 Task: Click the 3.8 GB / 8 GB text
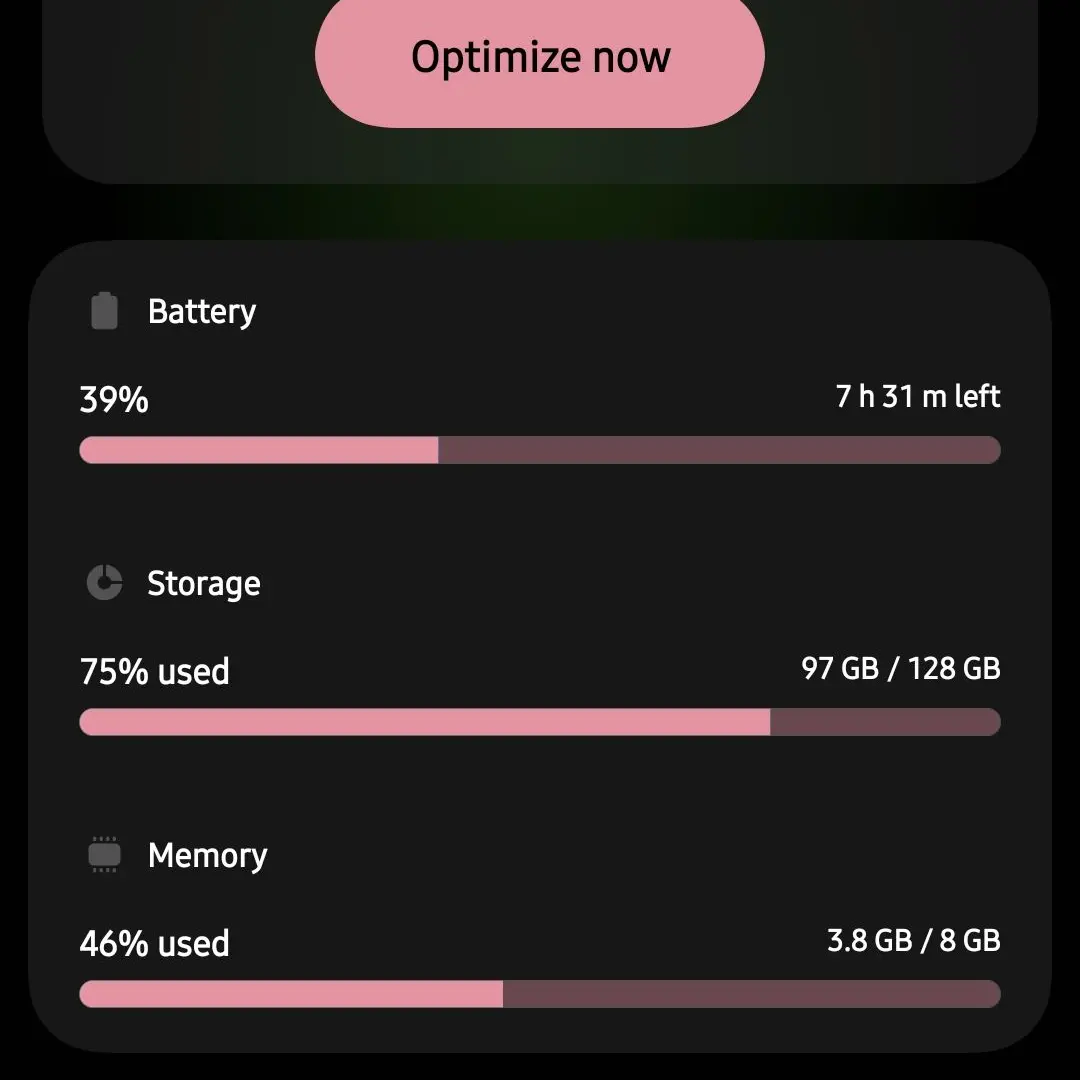point(913,940)
